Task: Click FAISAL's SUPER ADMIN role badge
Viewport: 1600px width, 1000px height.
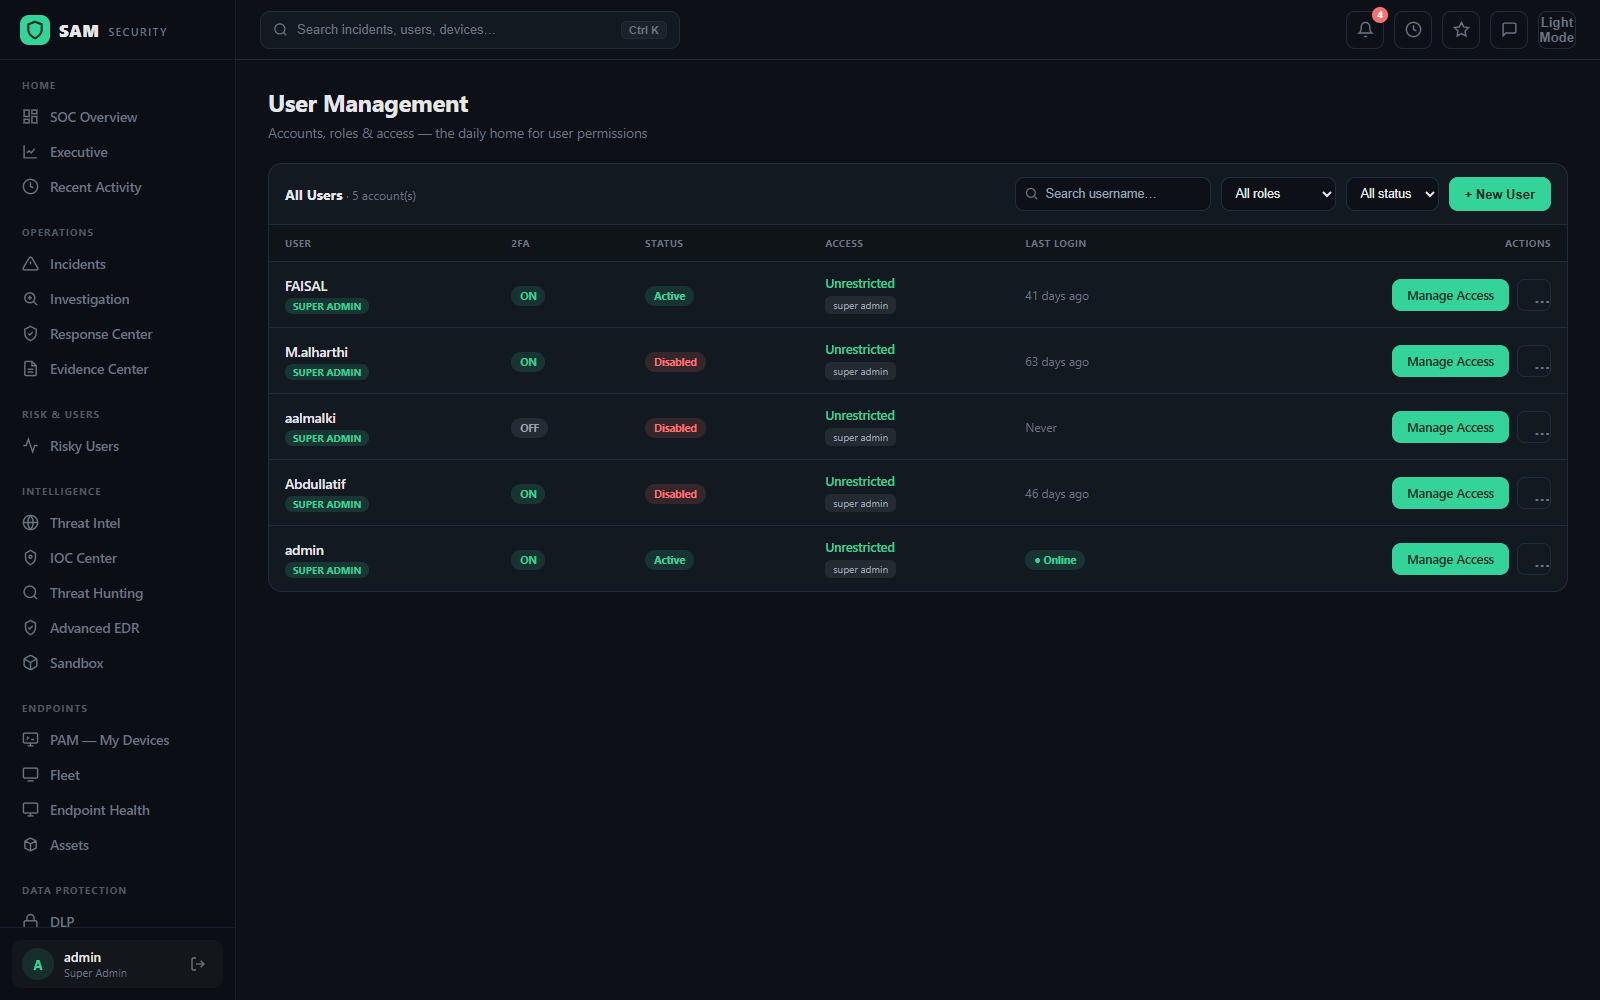Action: [327, 306]
